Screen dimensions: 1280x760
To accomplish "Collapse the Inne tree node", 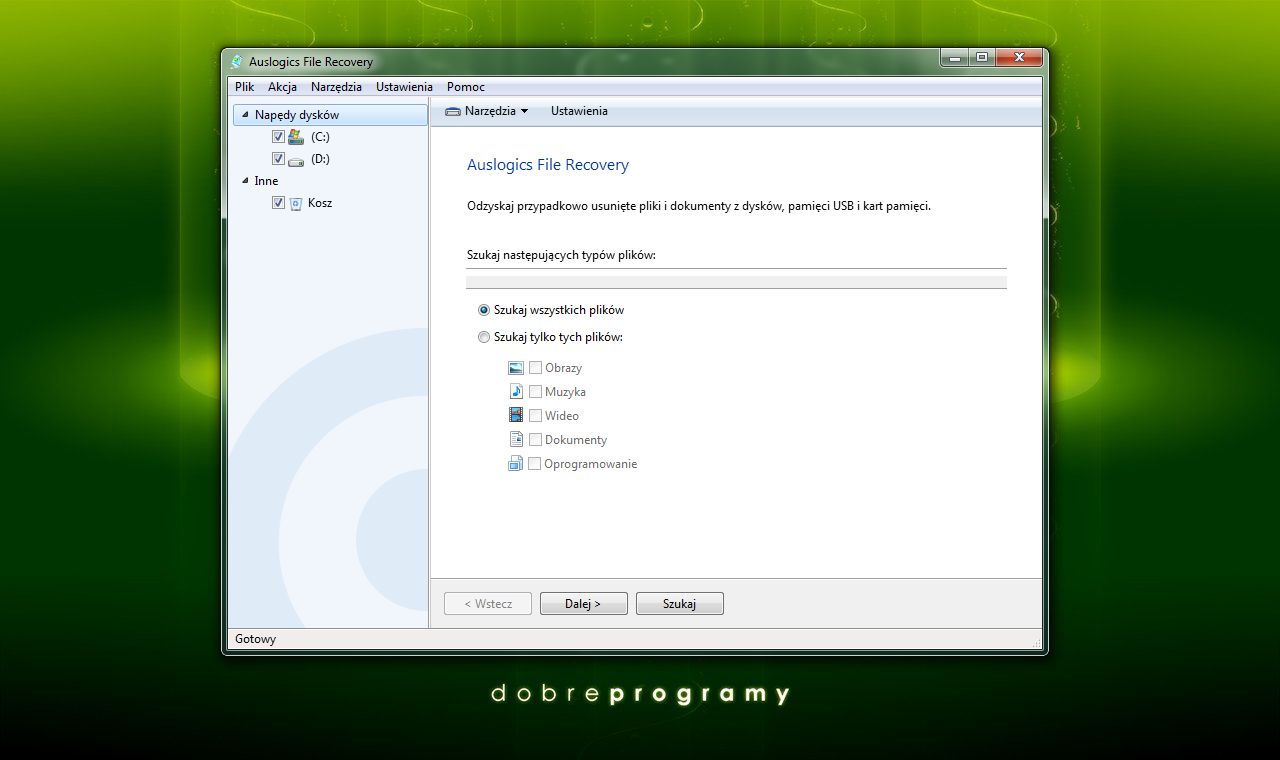I will 245,181.
